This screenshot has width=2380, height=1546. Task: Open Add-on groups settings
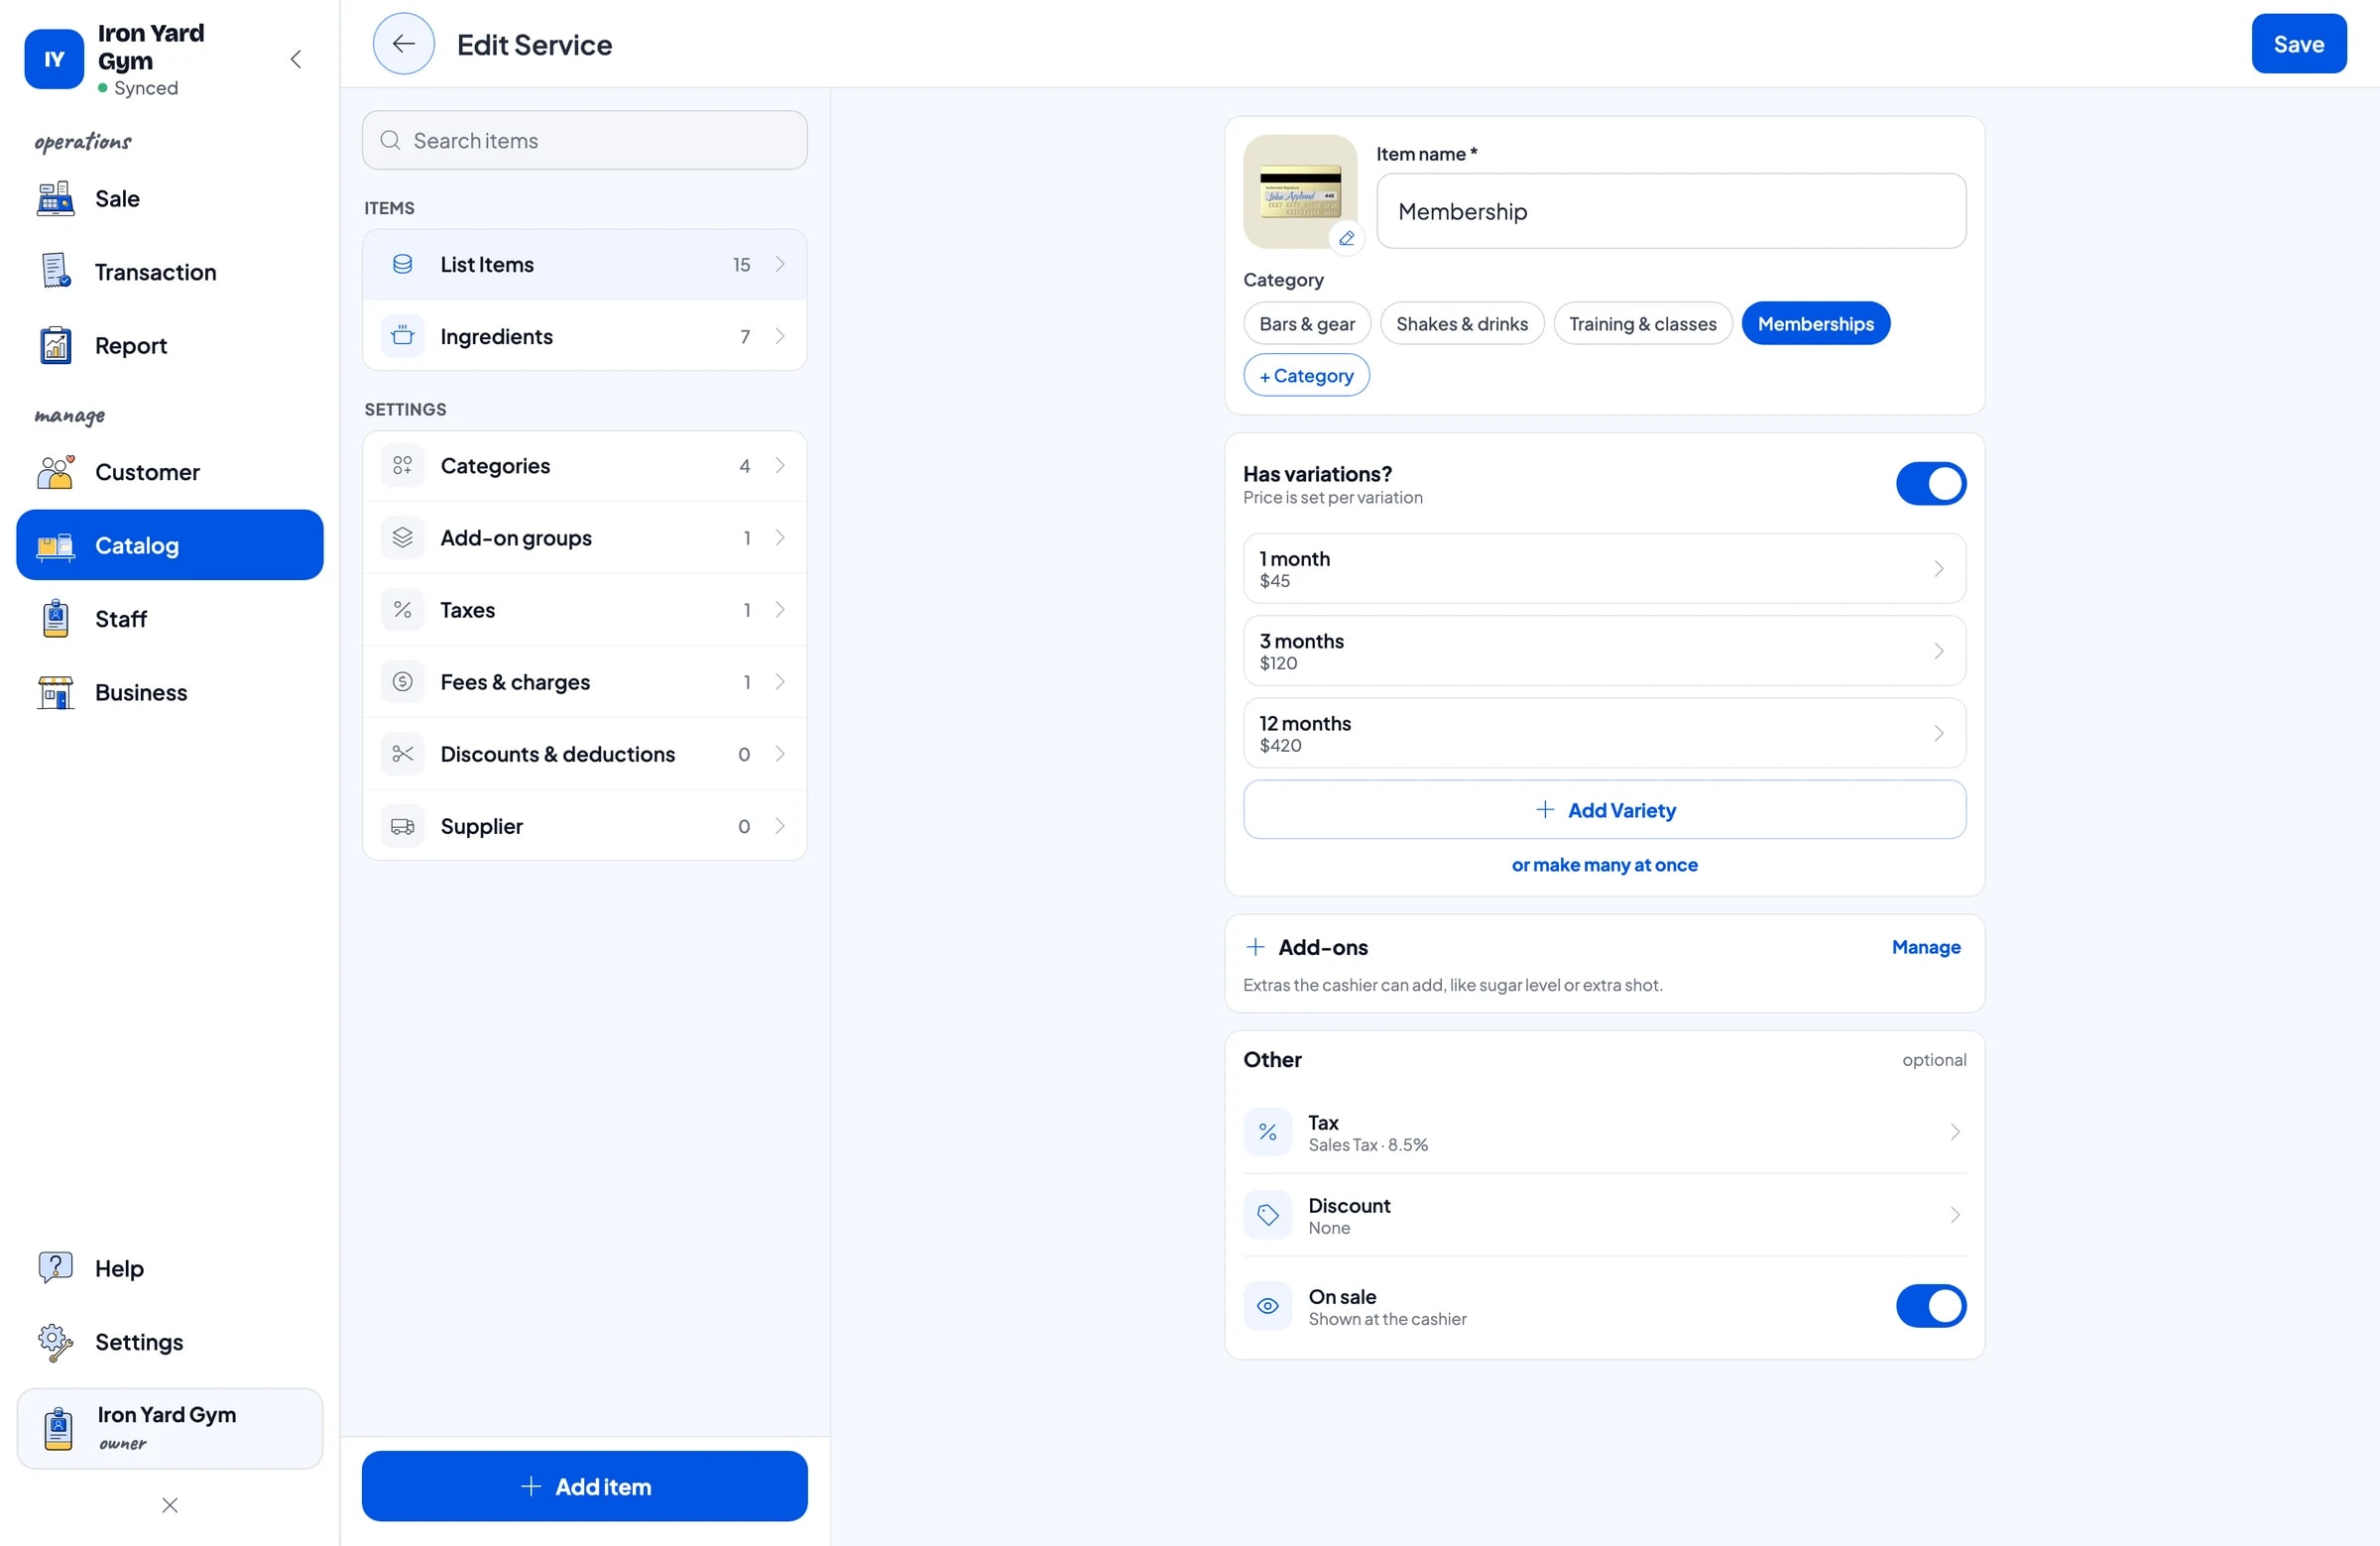click(x=584, y=537)
